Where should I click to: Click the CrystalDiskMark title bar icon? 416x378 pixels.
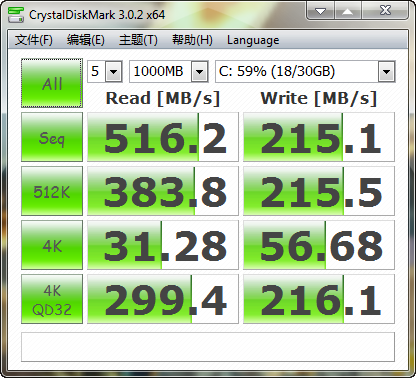pyautogui.click(x=16, y=15)
